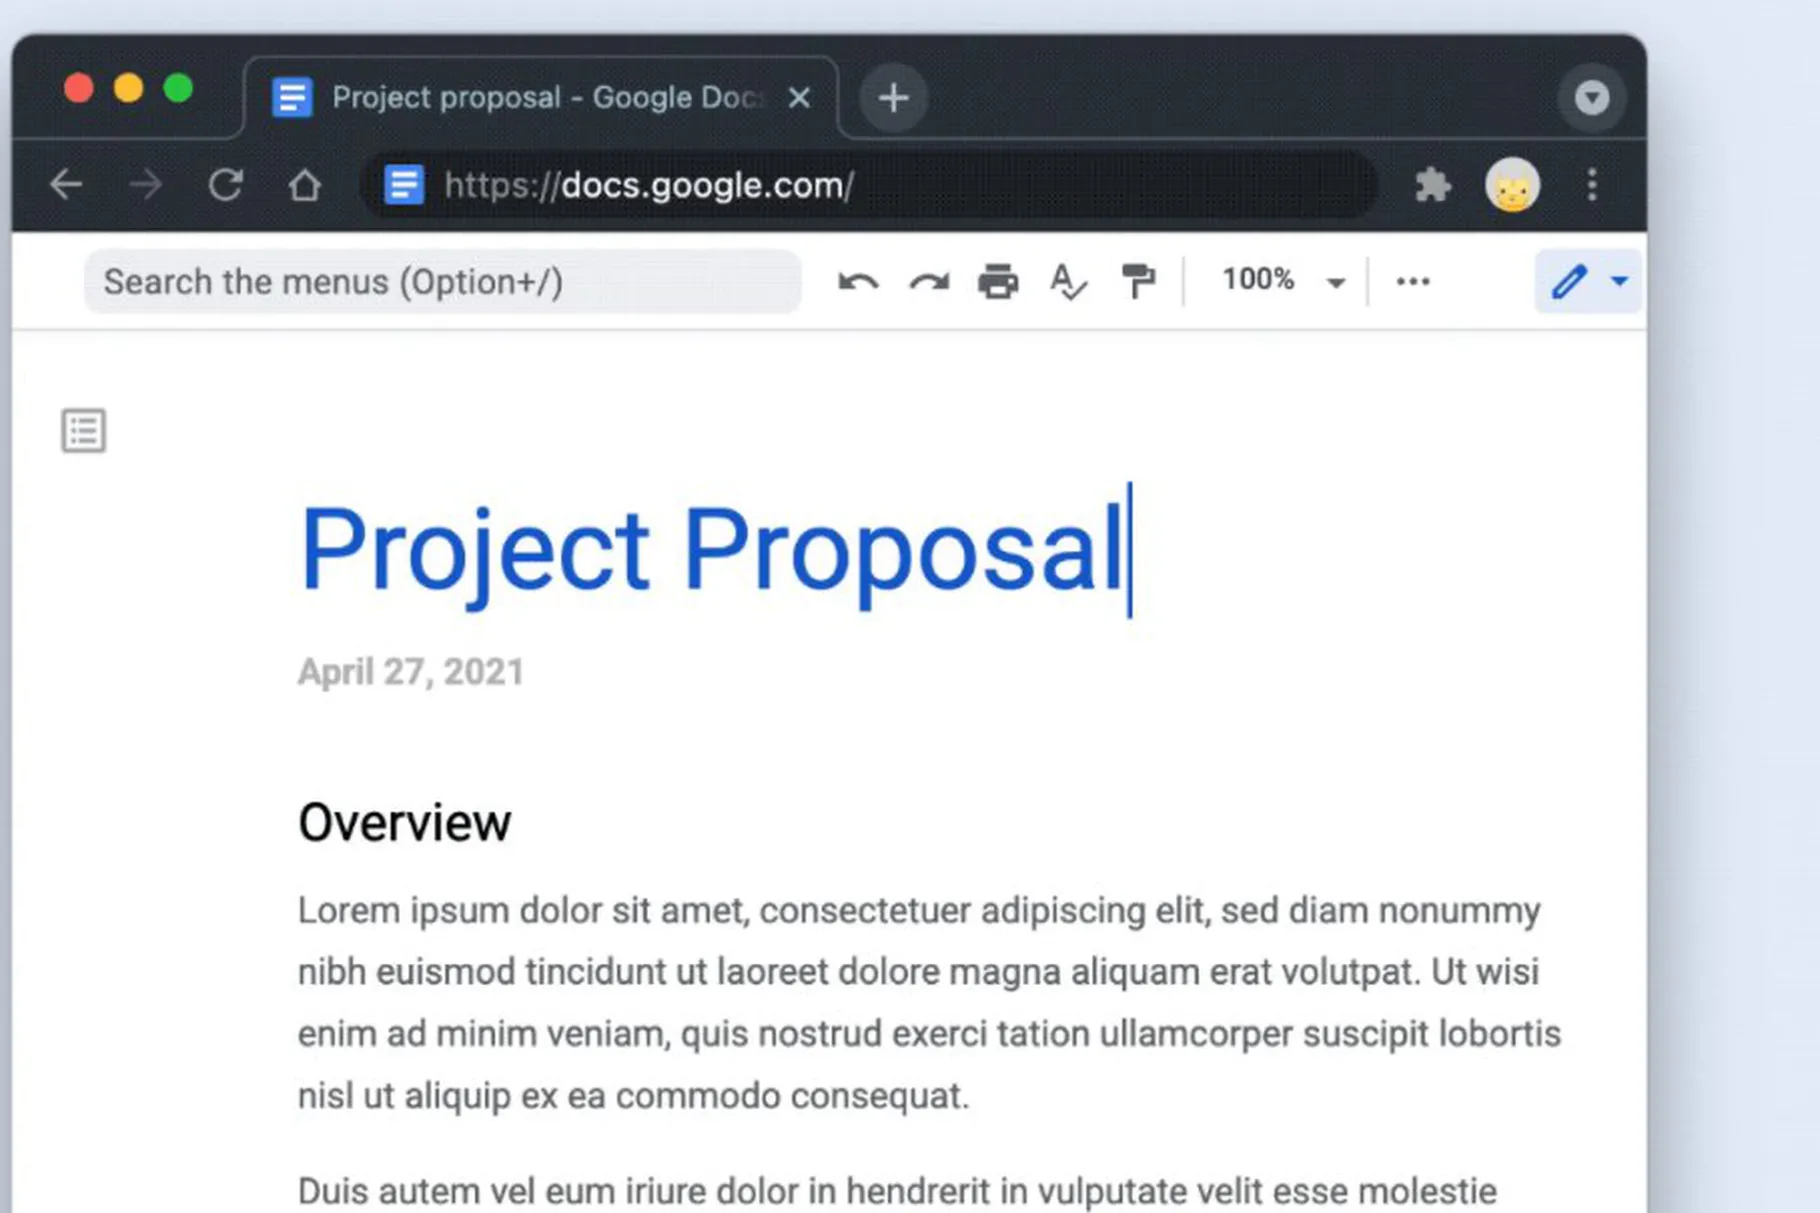The width and height of the screenshot is (1820, 1213).
Task: Show the document outline icon
Action: (82, 429)
